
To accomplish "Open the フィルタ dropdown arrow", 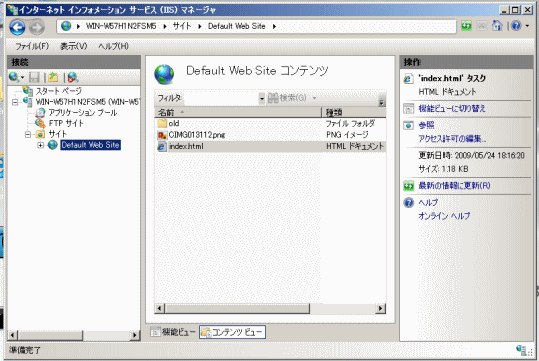I will [x=262, y=99].
